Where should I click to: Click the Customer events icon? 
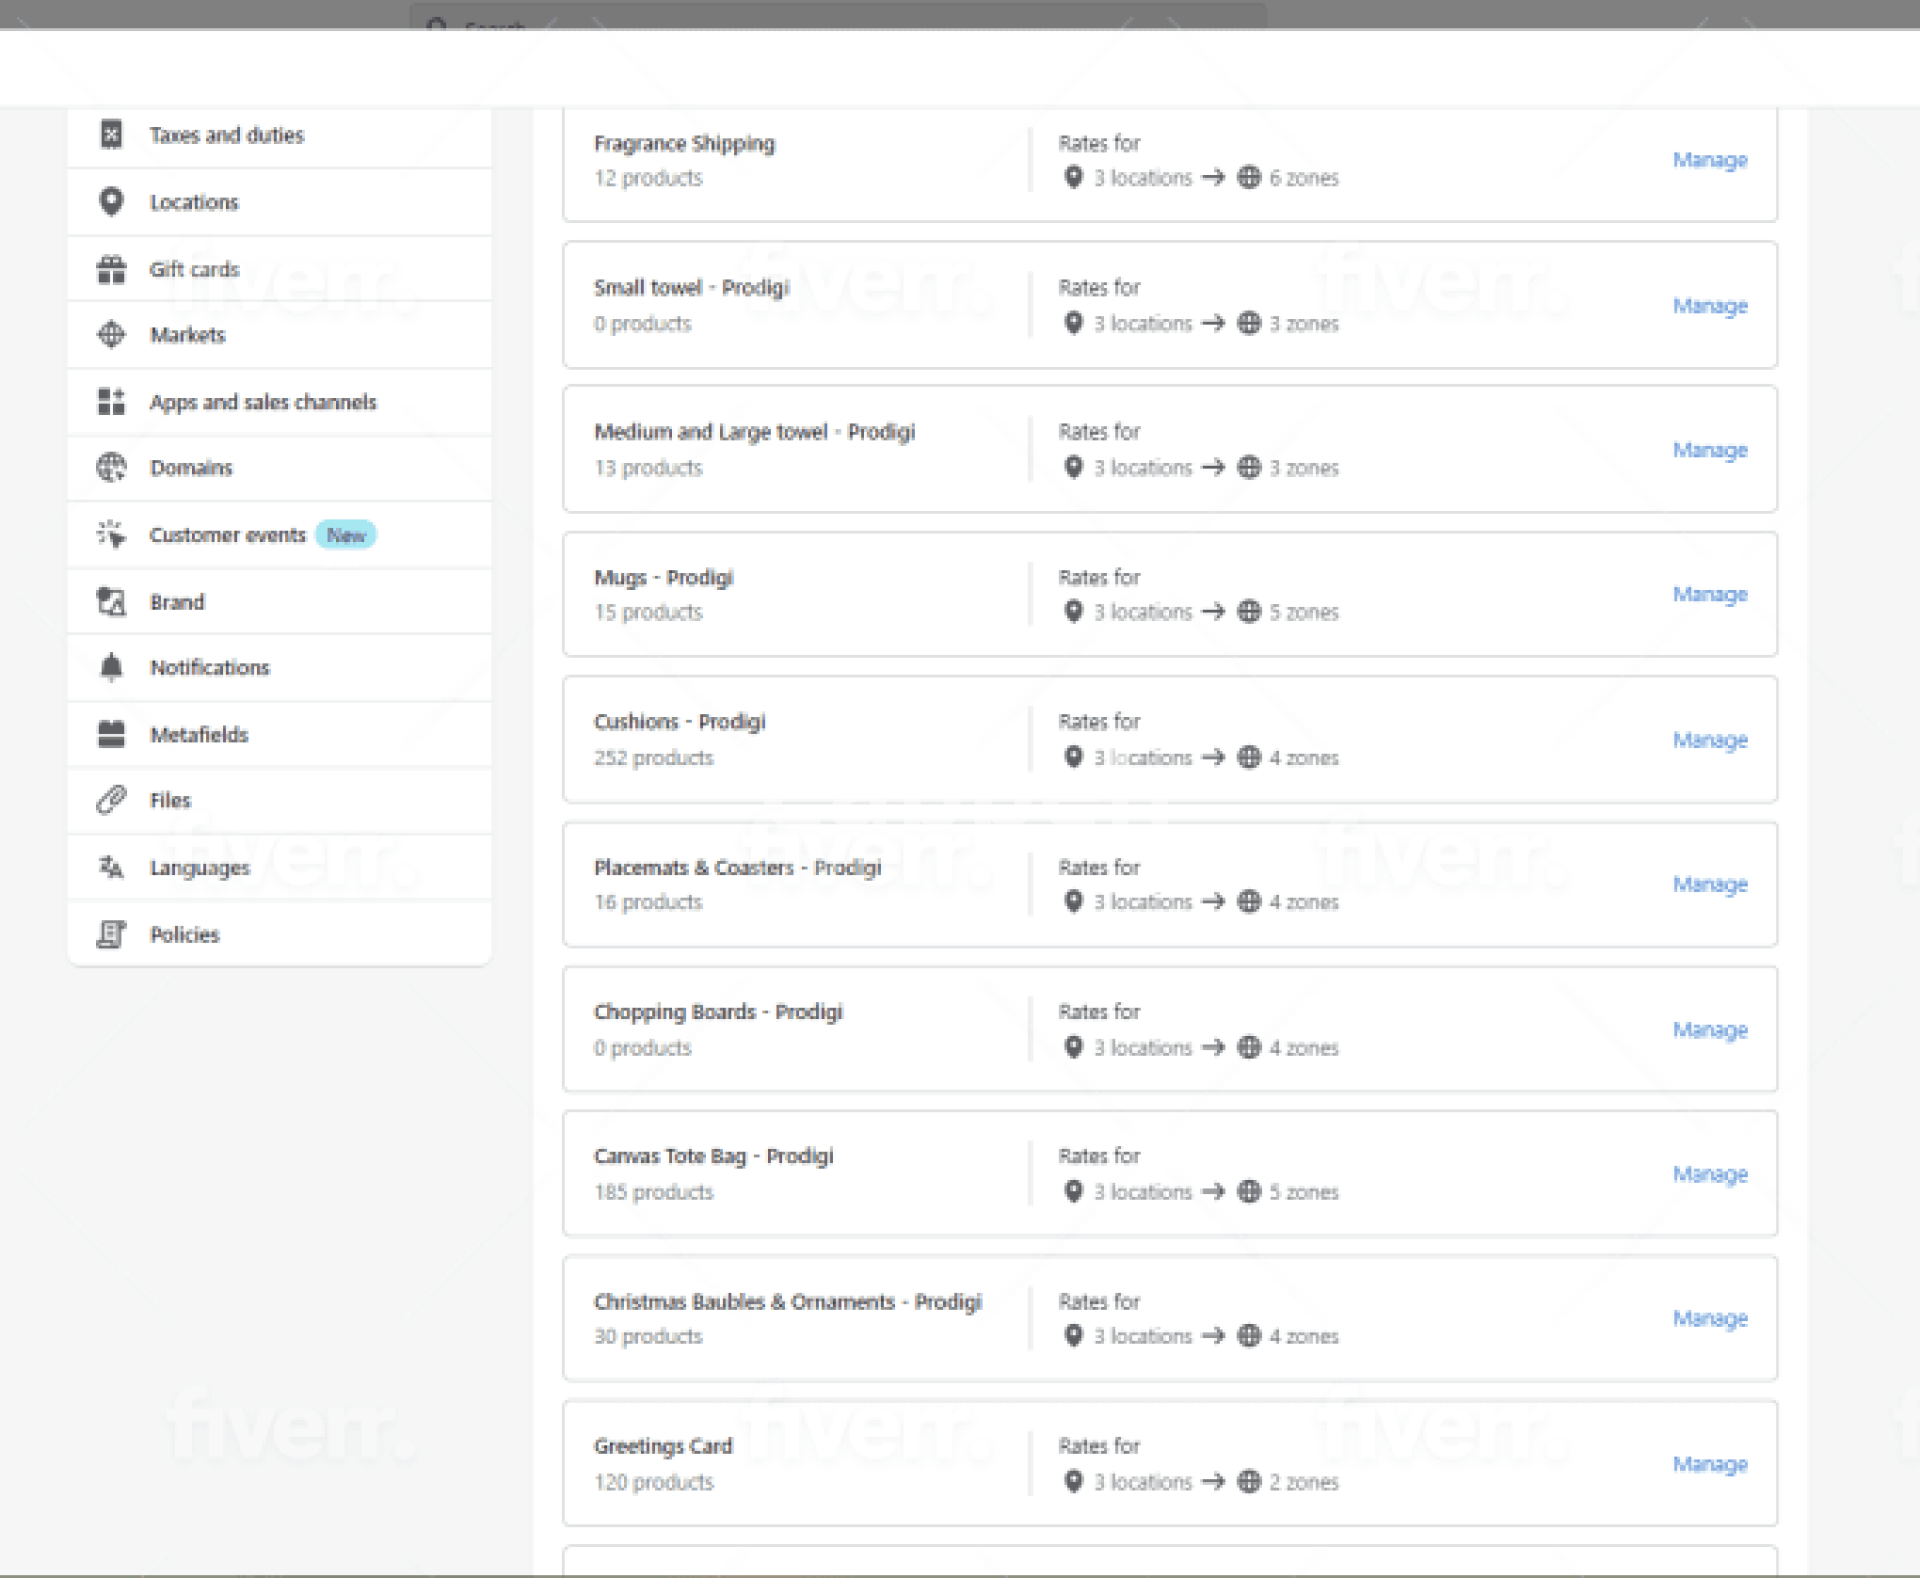[x=111, y=535]
